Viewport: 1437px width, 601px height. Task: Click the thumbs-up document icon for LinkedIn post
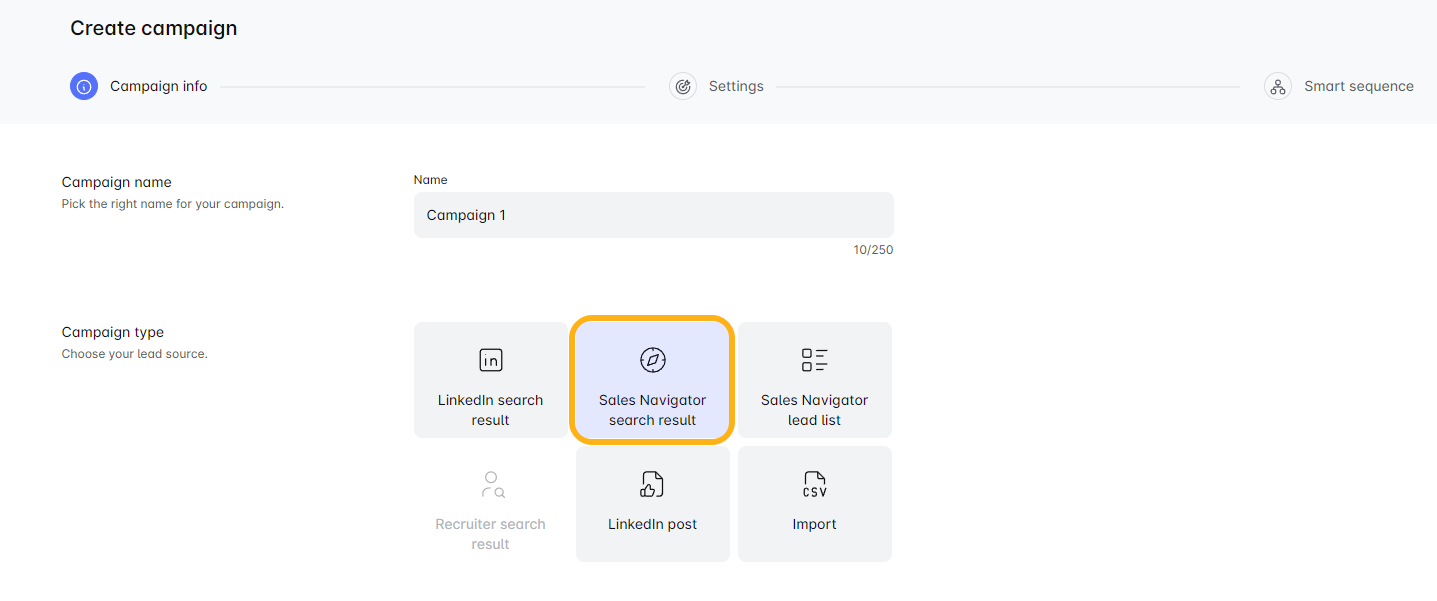(652, 485)
